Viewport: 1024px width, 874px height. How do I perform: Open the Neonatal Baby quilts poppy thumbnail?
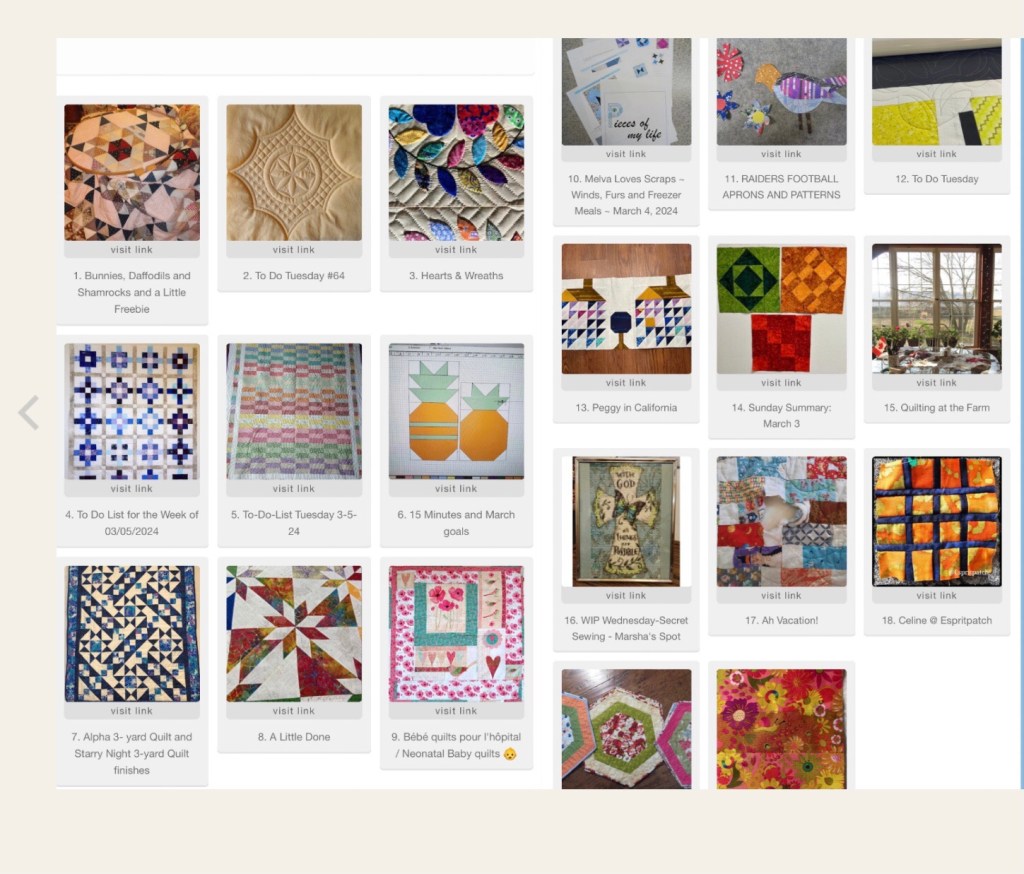[456, 634]
